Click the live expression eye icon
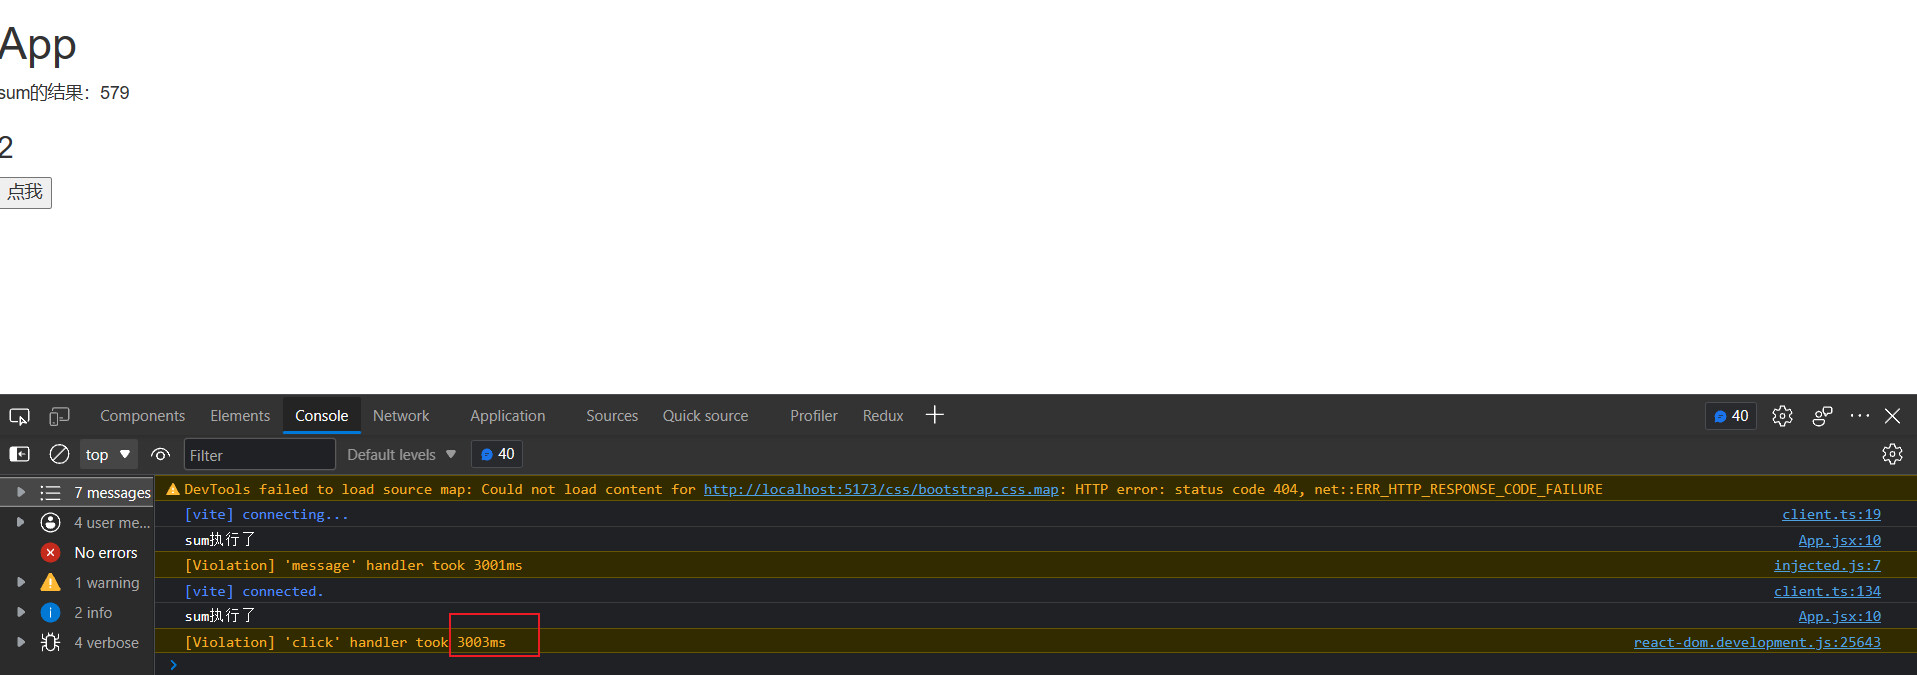This screenshot has width=1917, height=675. (x=160, y=454)
